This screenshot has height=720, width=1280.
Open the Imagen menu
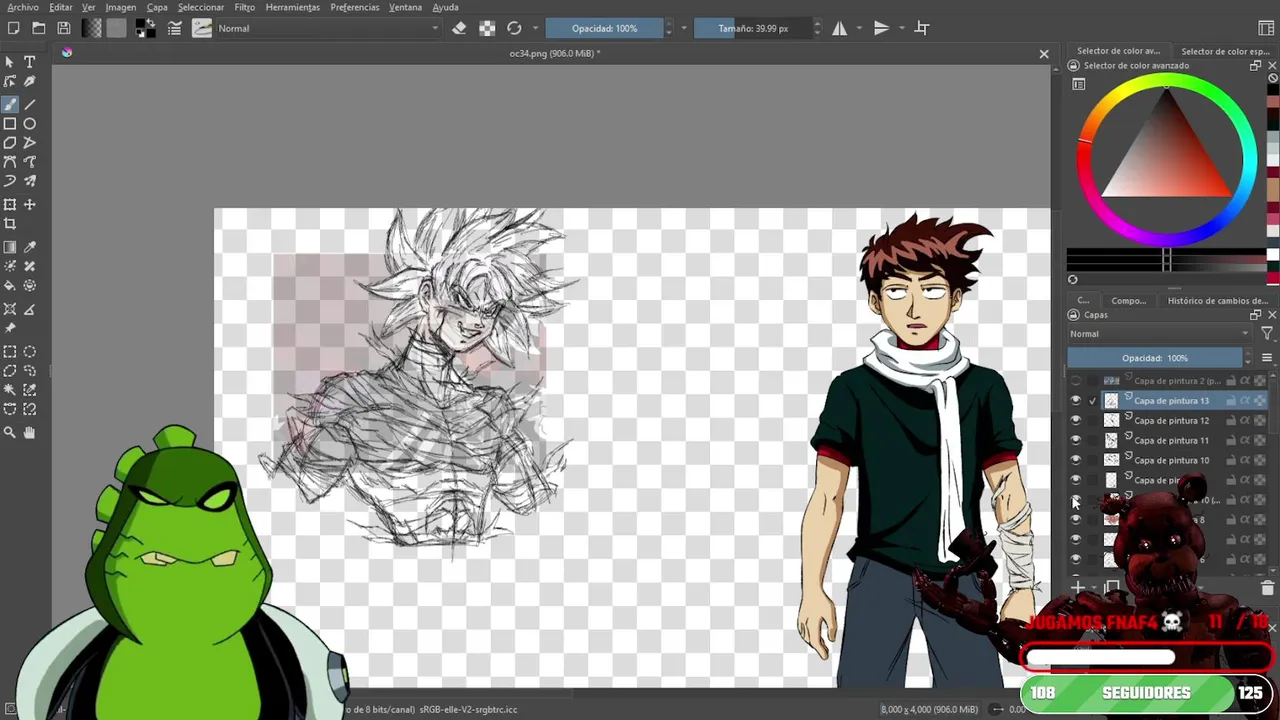[x=120, y=7]
